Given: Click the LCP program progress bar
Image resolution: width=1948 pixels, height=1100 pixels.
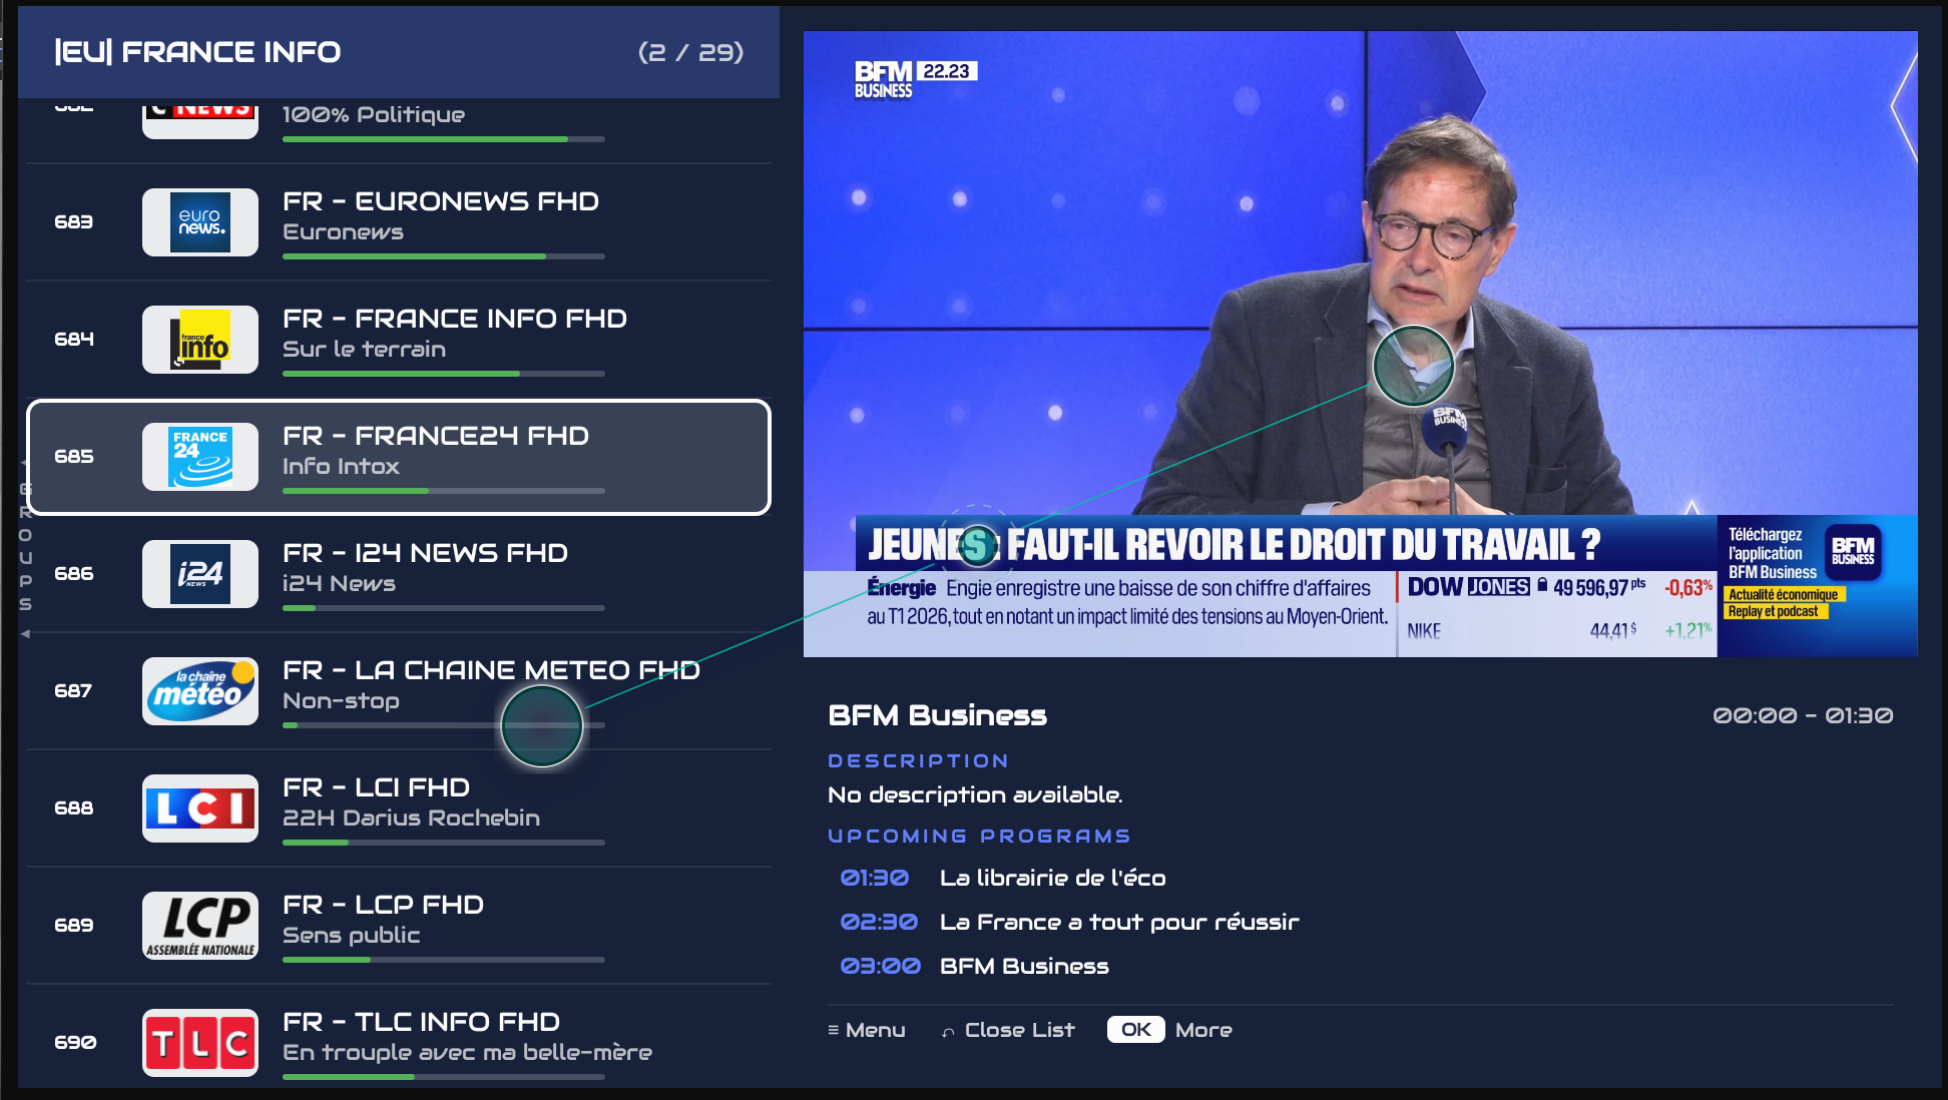Looking at the screenshot, I should point(443,960).
